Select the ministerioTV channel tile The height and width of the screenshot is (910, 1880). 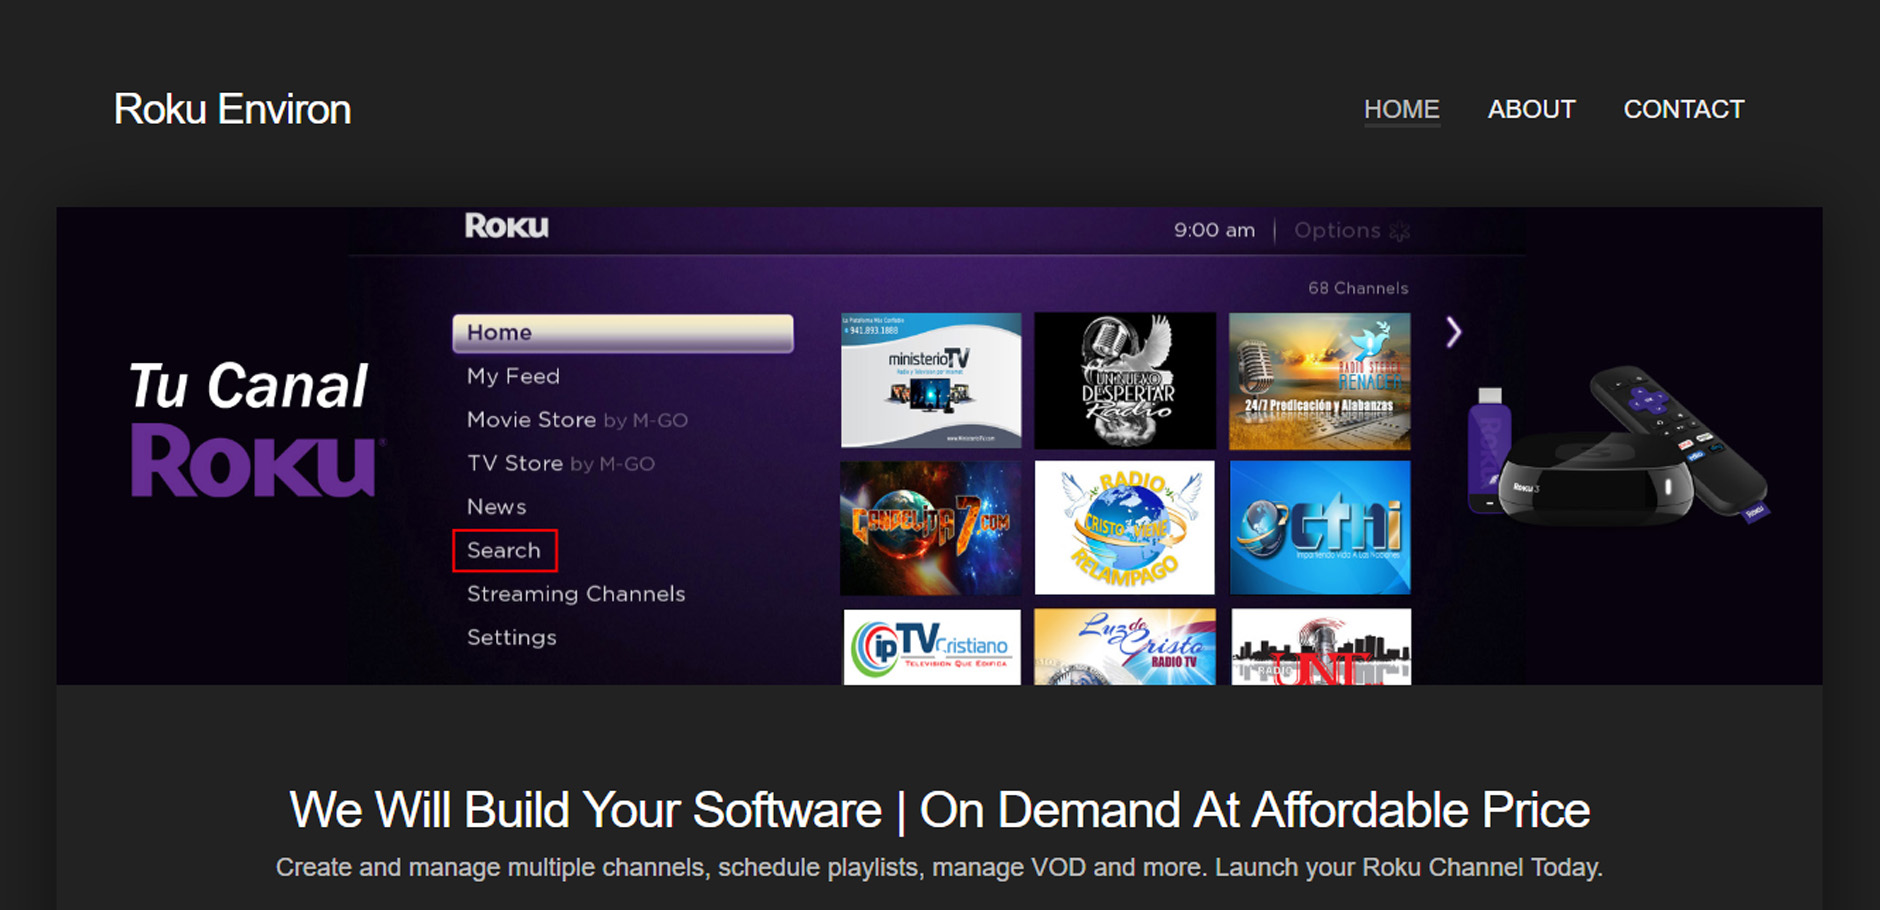click(931, 380)
